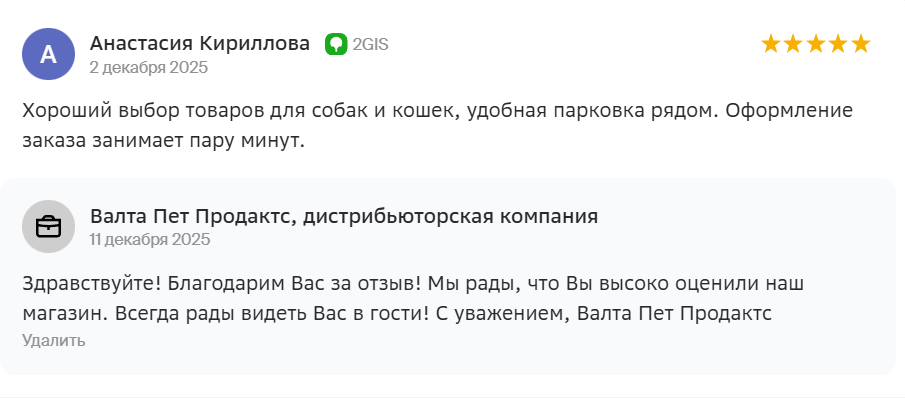Click the Удалить link under reply
Screen dimensions: 905x403
pyautogui.click(x=54, y=340)
